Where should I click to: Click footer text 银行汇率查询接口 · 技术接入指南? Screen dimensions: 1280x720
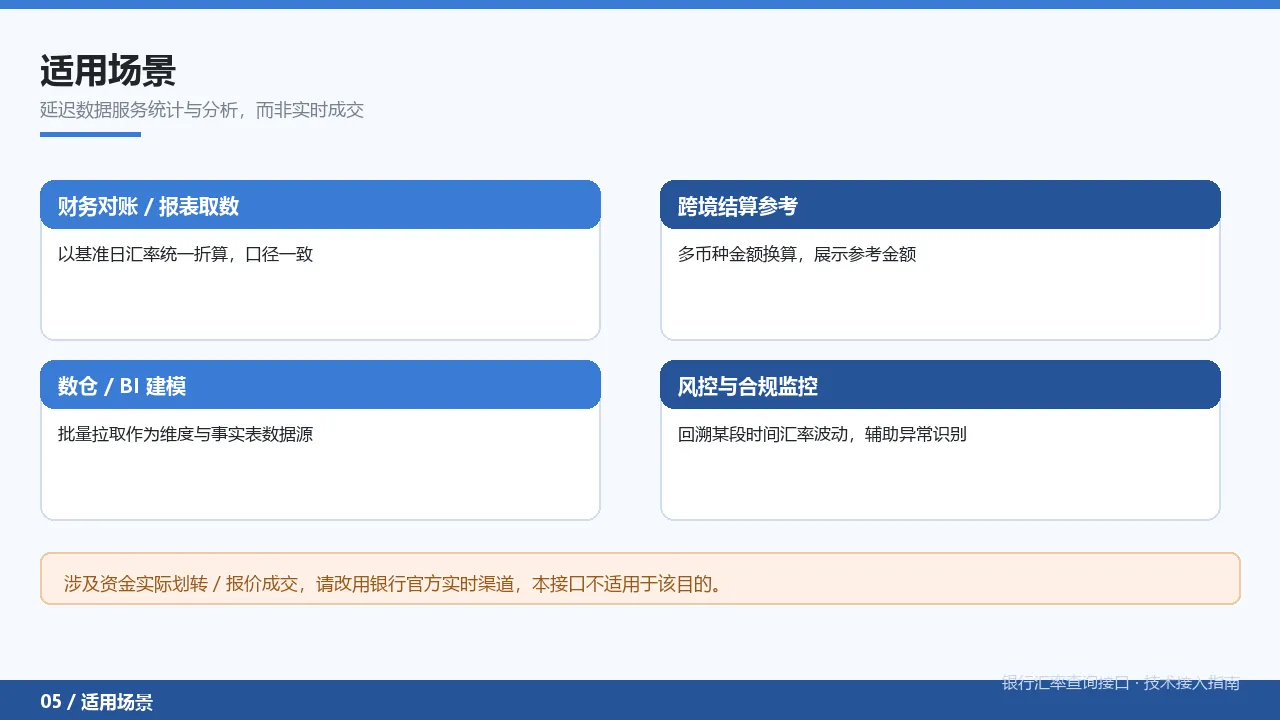point(1121,683)
